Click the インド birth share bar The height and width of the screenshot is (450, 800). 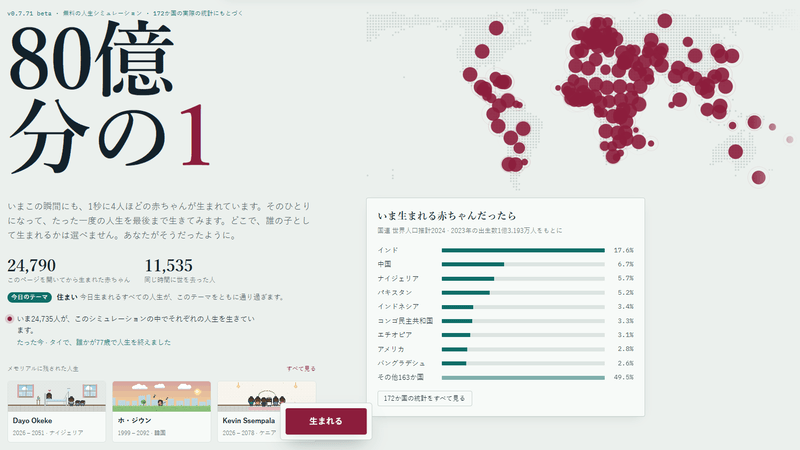[x=523, y=250]
